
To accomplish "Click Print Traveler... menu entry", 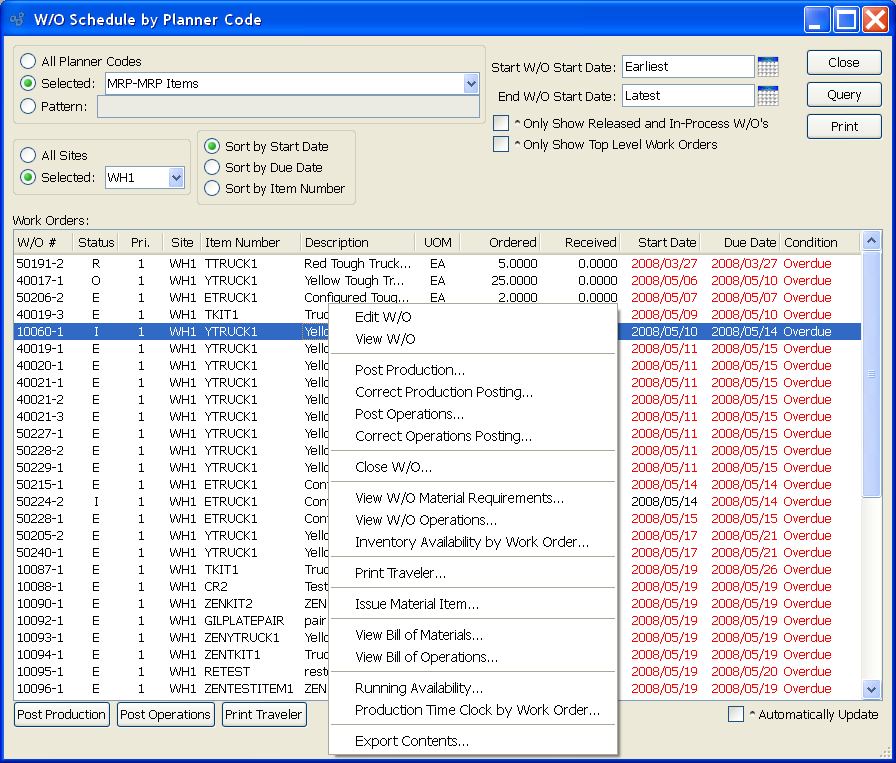I will point(400,573).
